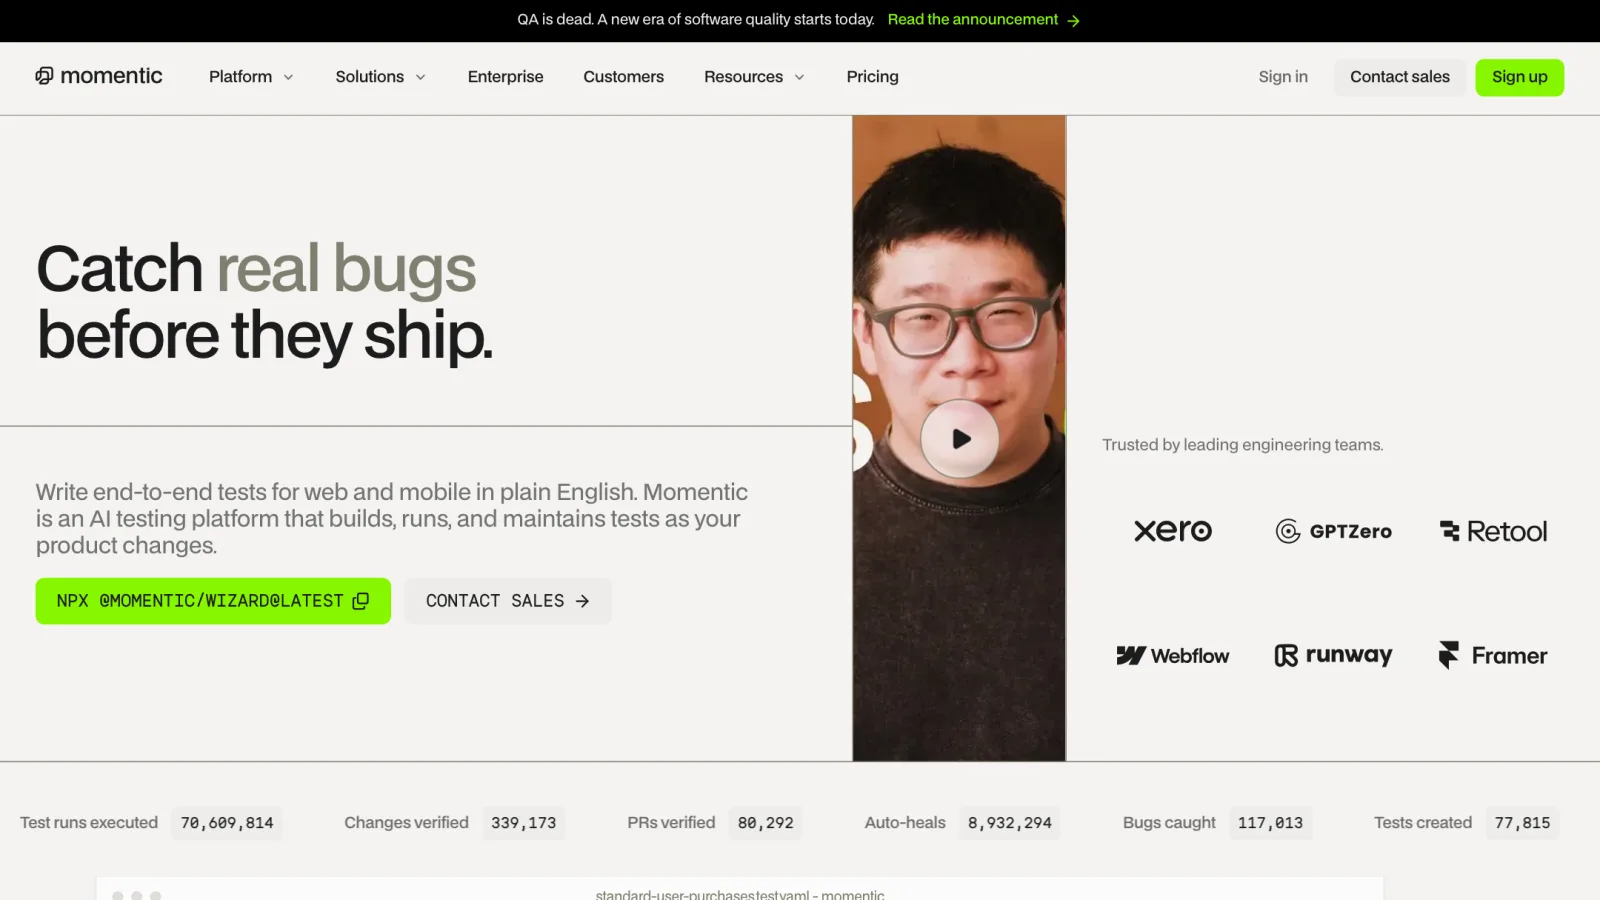This screenshot has height=900, width=1600.
Task: Click the momentic logo icon
Action: 44,76
